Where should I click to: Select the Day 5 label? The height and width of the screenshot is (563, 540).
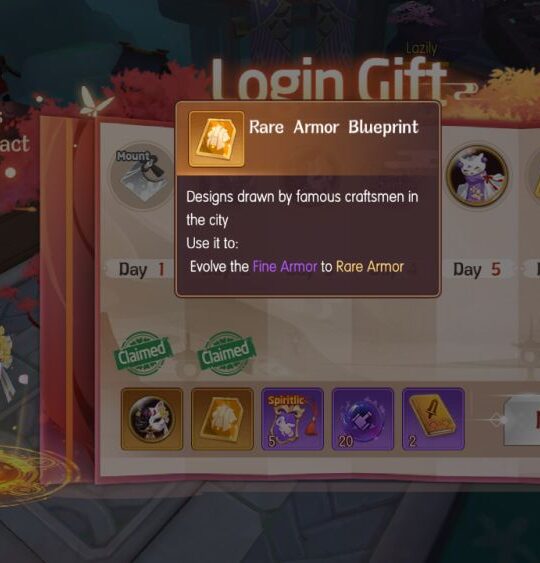(477, 270)
